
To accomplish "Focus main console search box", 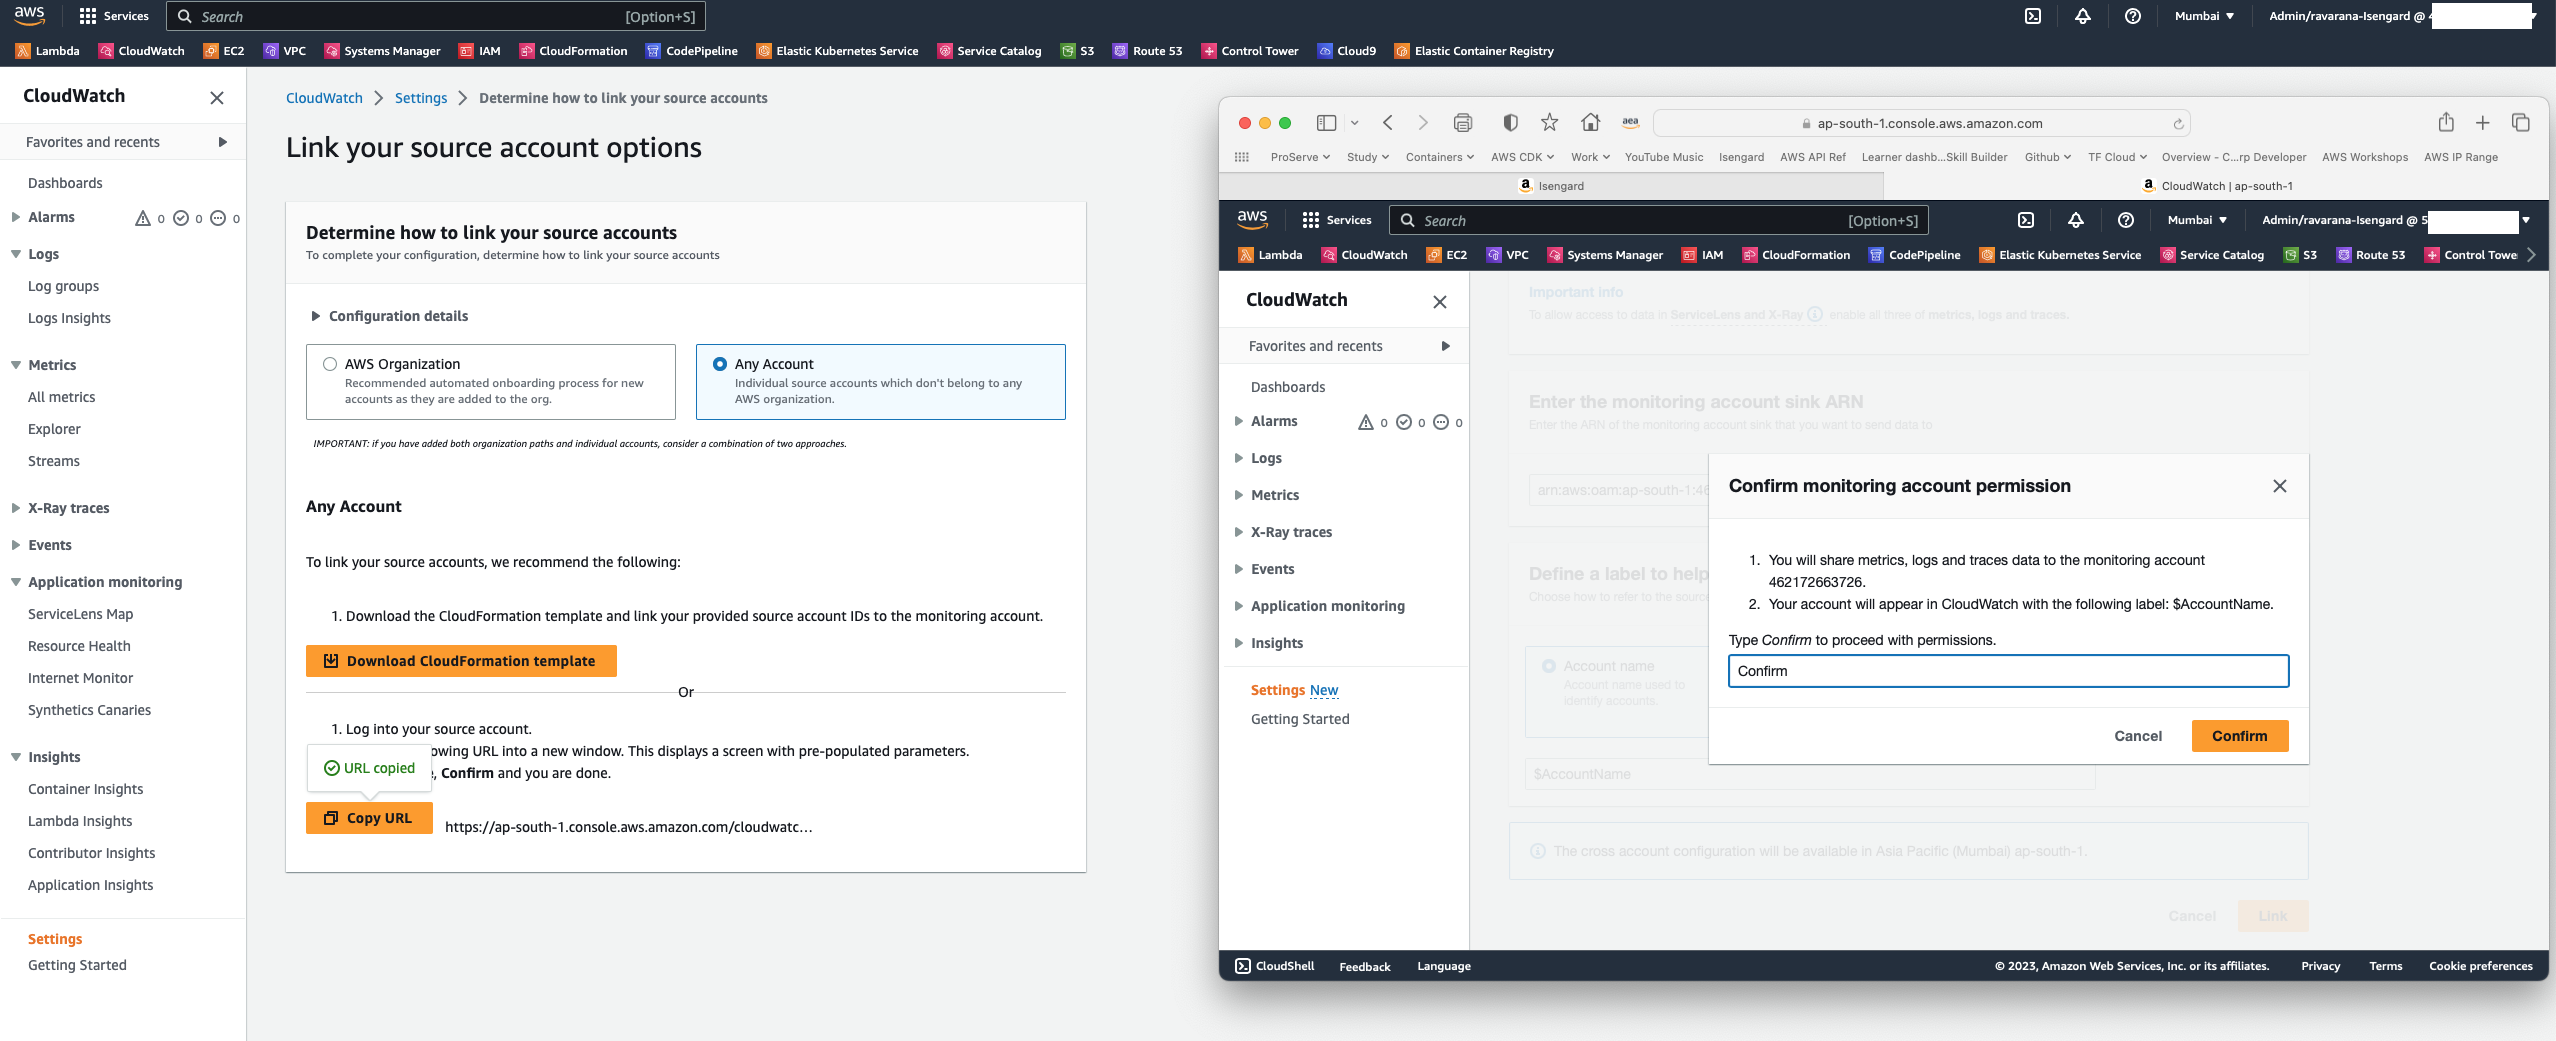I will 436,16.
